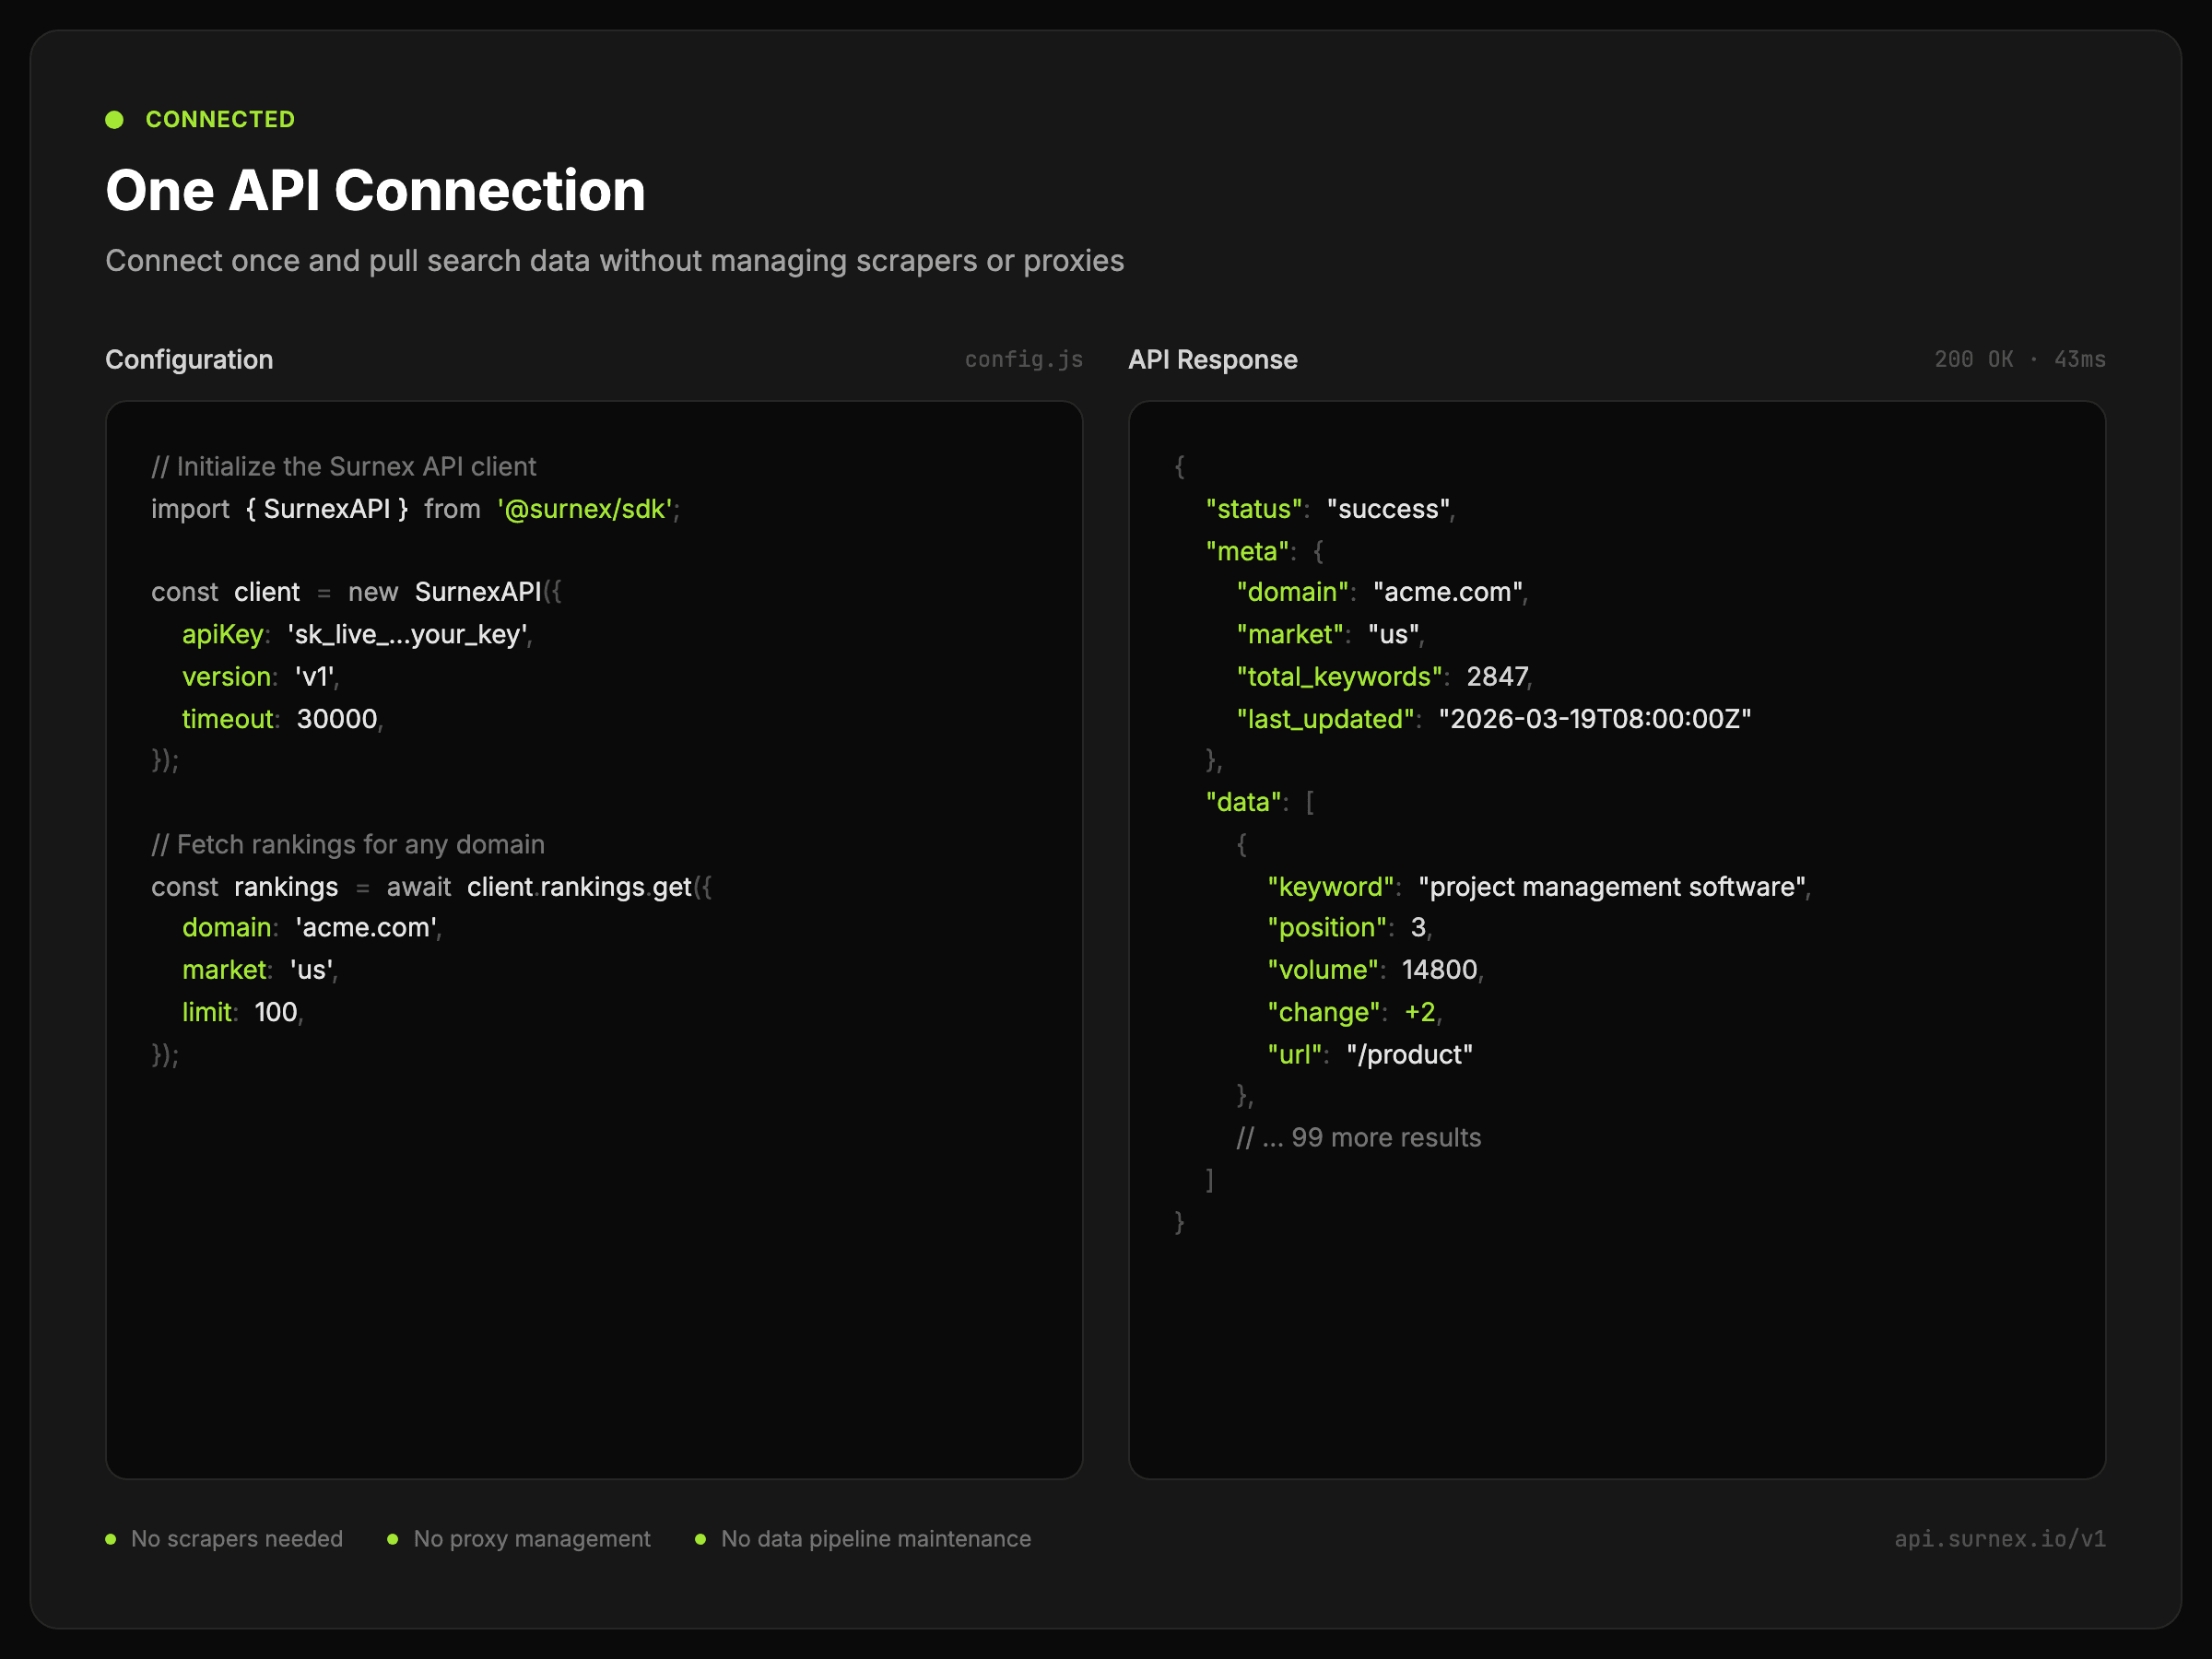Click the '@surnex/sdk' import string
The height and width of the screenshot is (1659, 2212).
coord(585,509)
